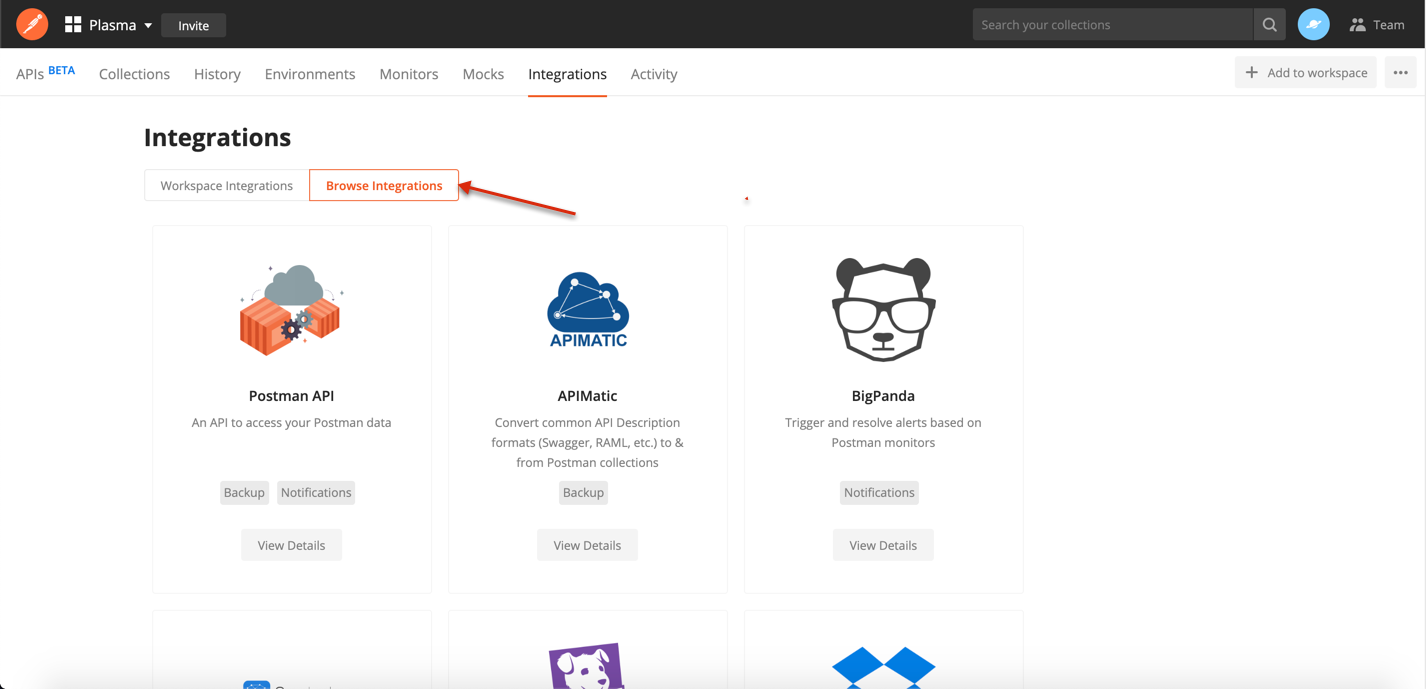Focus the Search your collections field
The image size is (1426, 689).
[1113, 25]
